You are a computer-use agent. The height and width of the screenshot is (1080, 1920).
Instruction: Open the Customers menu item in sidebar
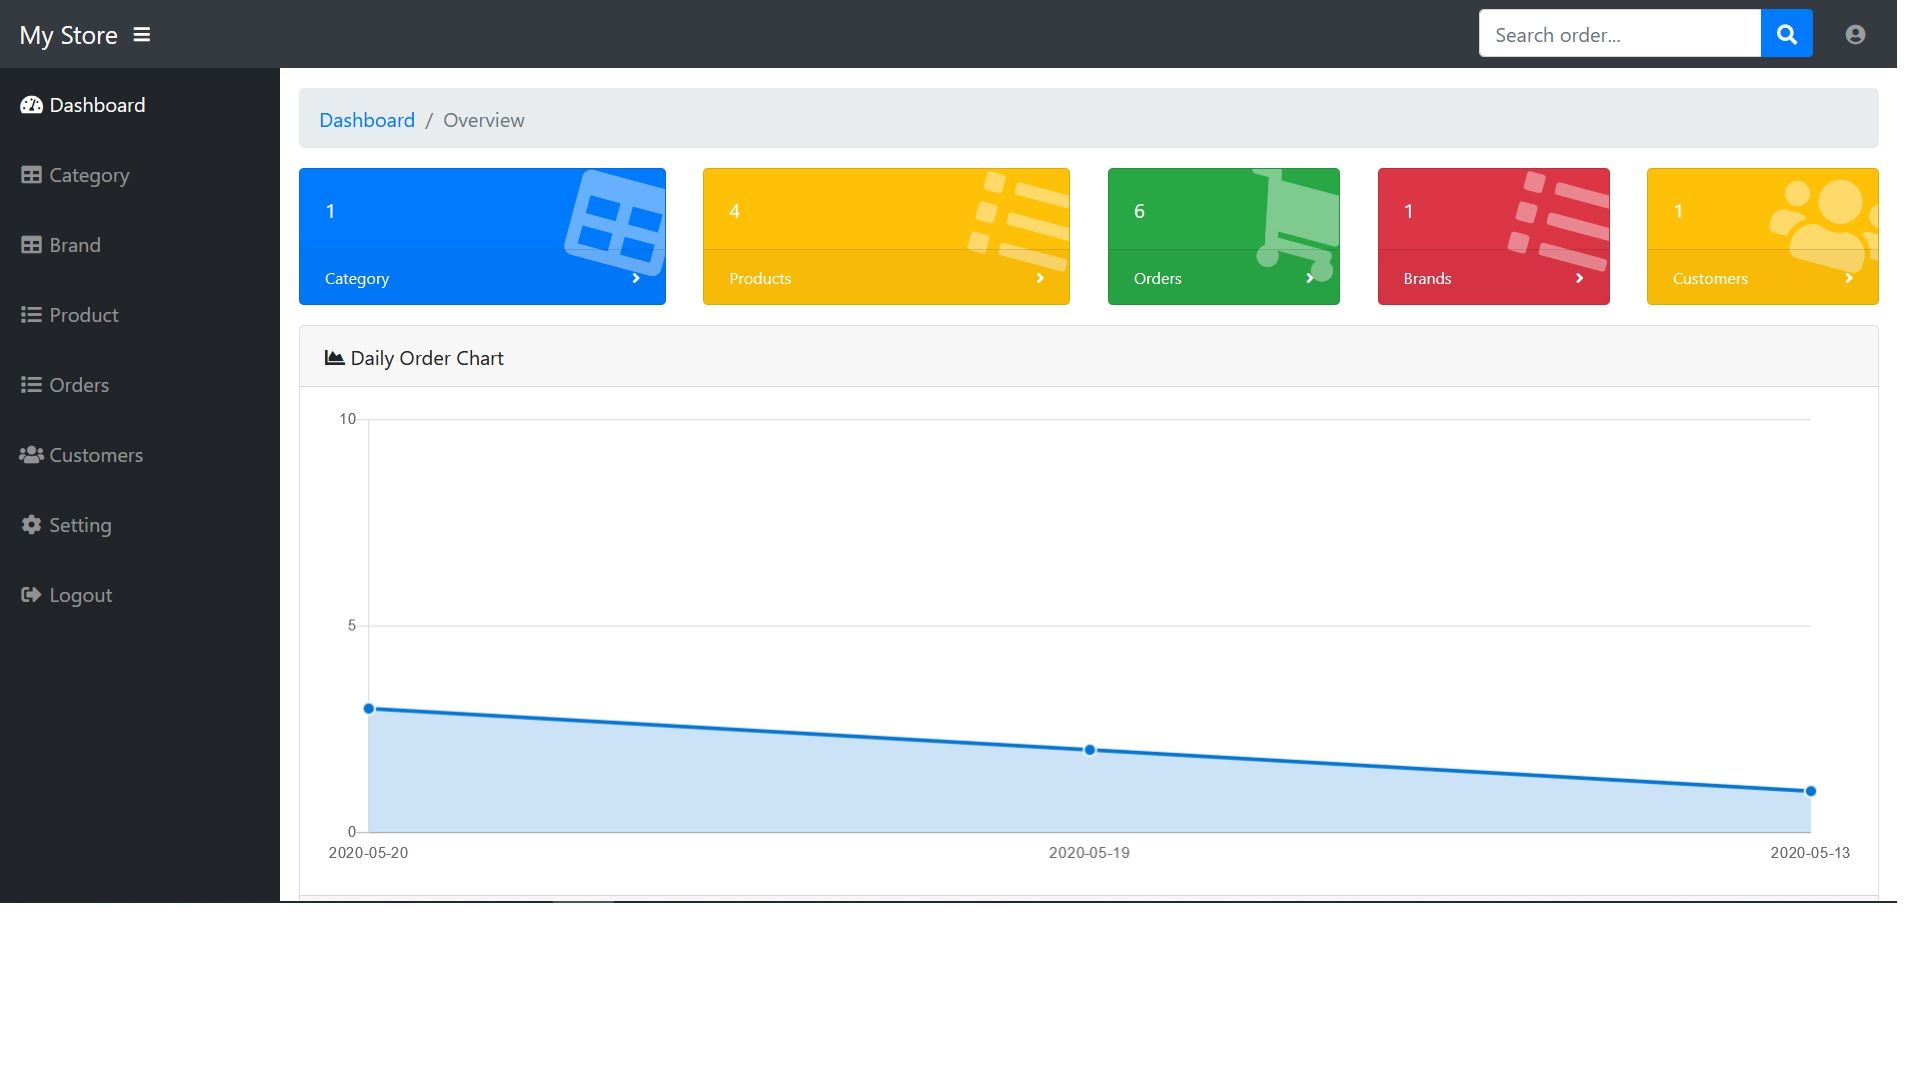pos(95,455)
